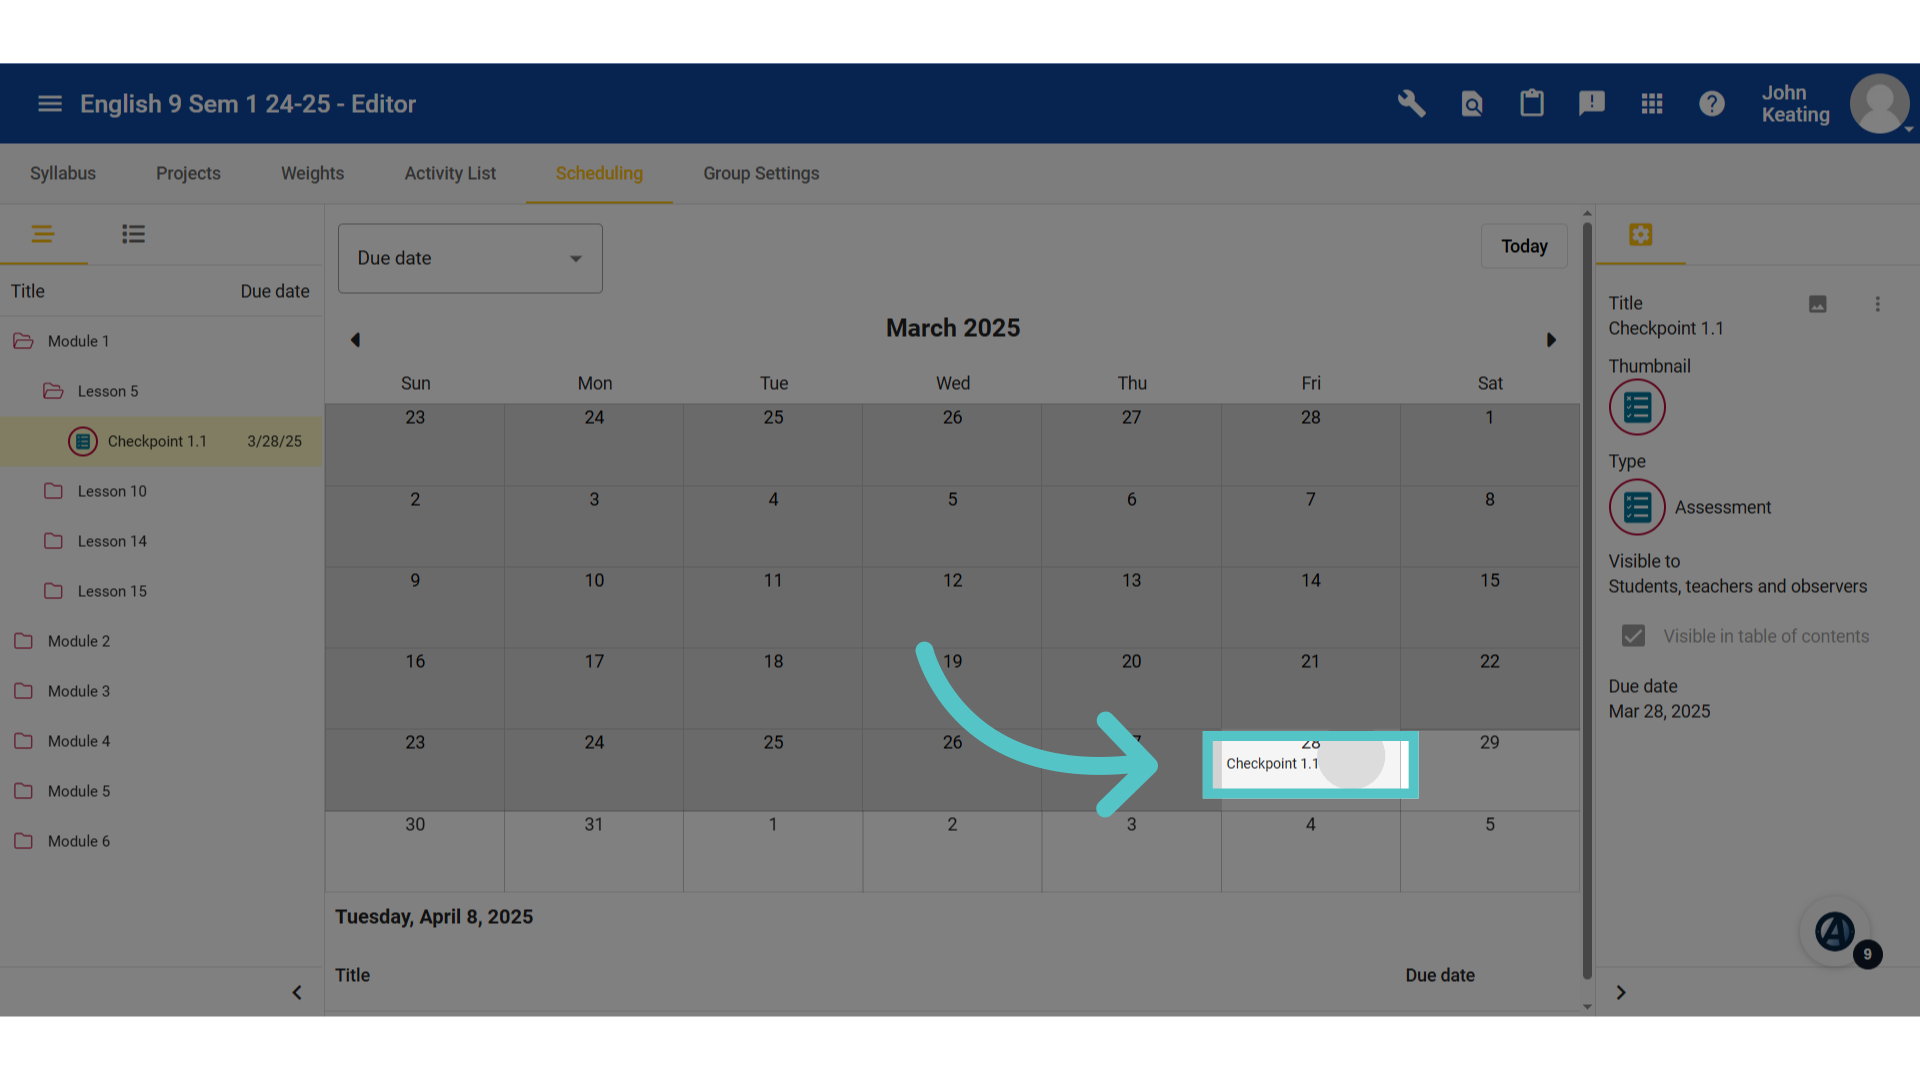Click the thumbnail image icon beside Title
This screenshot has height=1080, width=1920.
pos(1818,304)
